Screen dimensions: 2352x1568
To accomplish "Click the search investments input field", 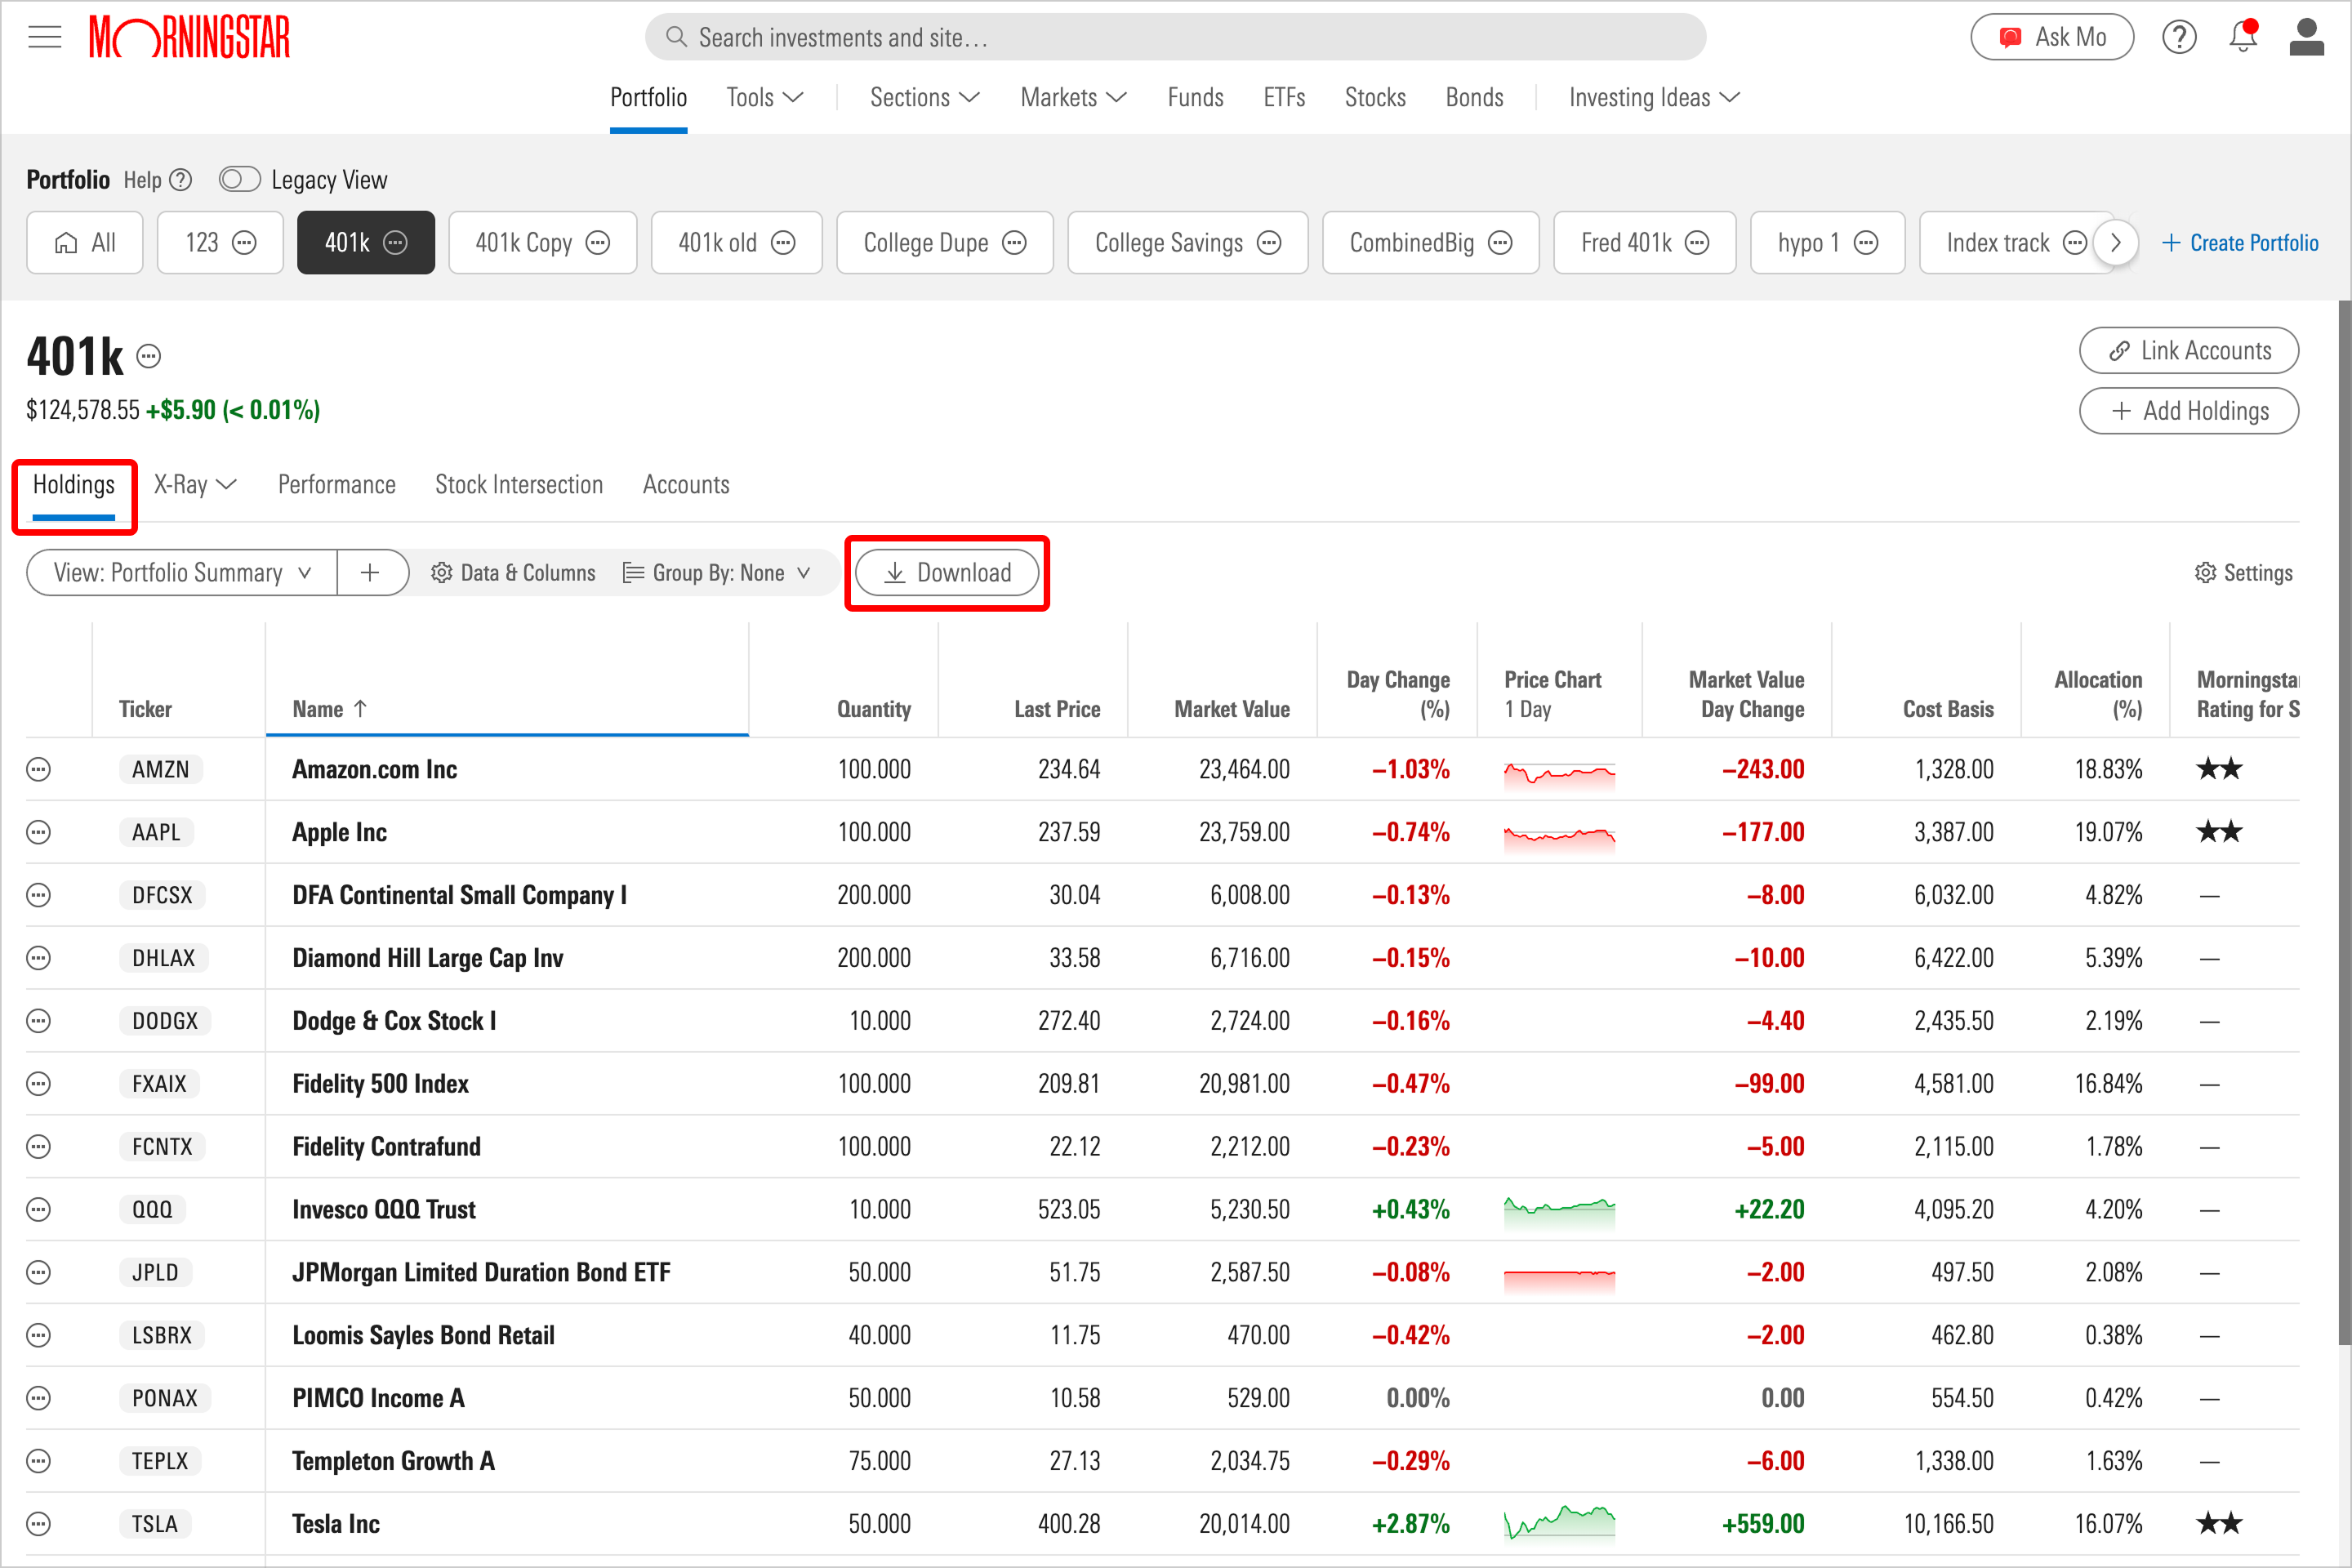I will (x=1175, y=38).
